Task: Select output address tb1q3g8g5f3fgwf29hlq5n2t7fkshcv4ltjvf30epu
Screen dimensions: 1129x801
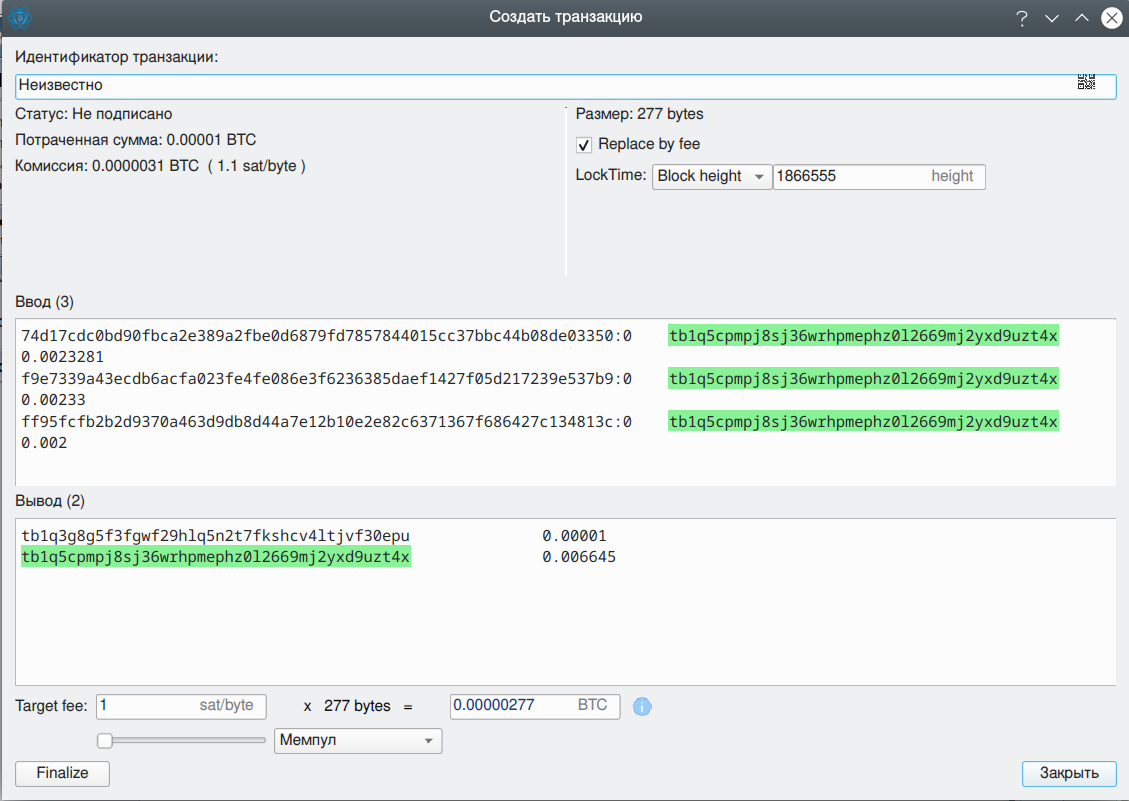Action: (x=215, y=536)
